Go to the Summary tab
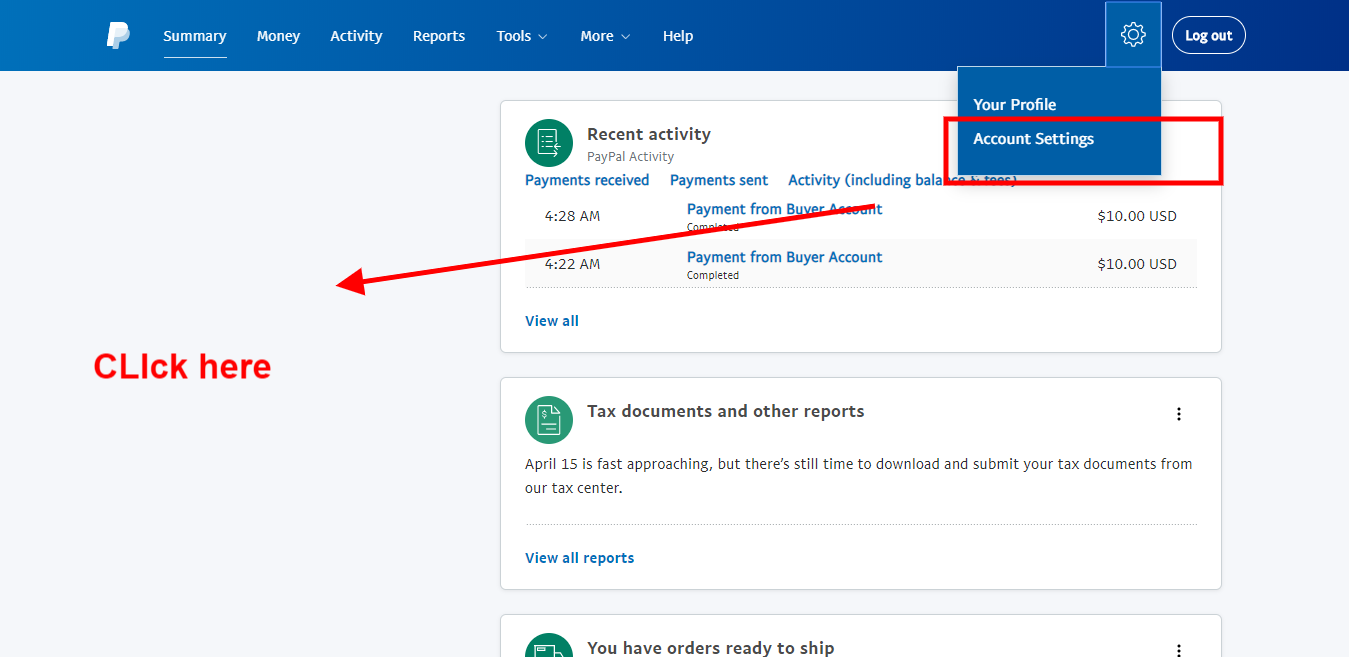The width and height of the screenshot is (1349, 657). [x=195, y=36]
